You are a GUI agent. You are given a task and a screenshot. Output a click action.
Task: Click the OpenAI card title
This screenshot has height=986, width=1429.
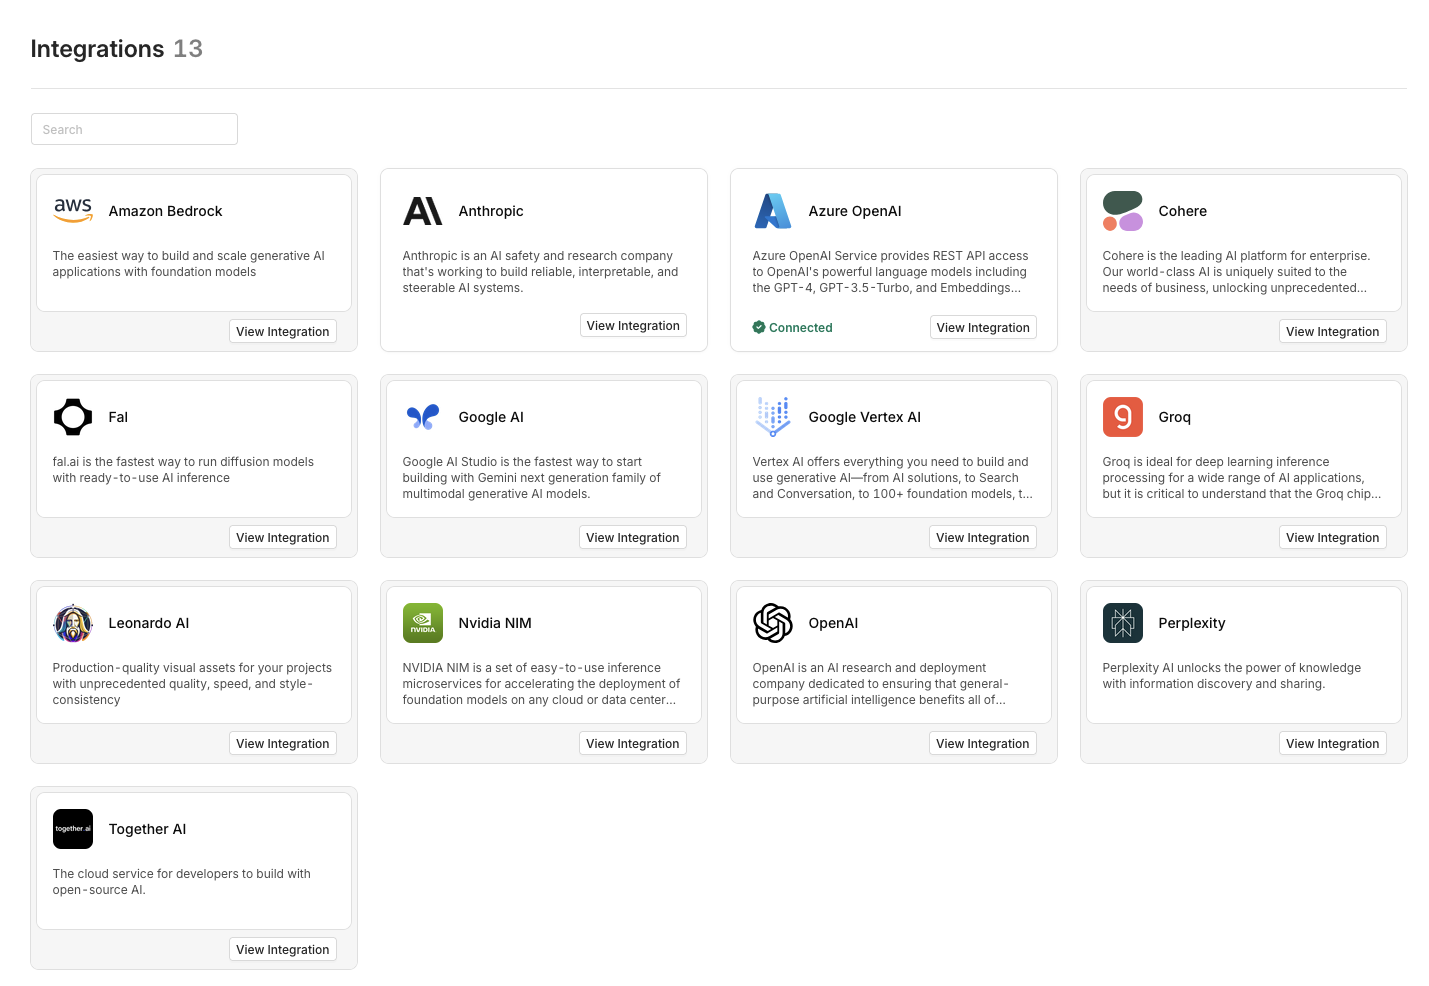pyautogui.click(x=833, y=623)
